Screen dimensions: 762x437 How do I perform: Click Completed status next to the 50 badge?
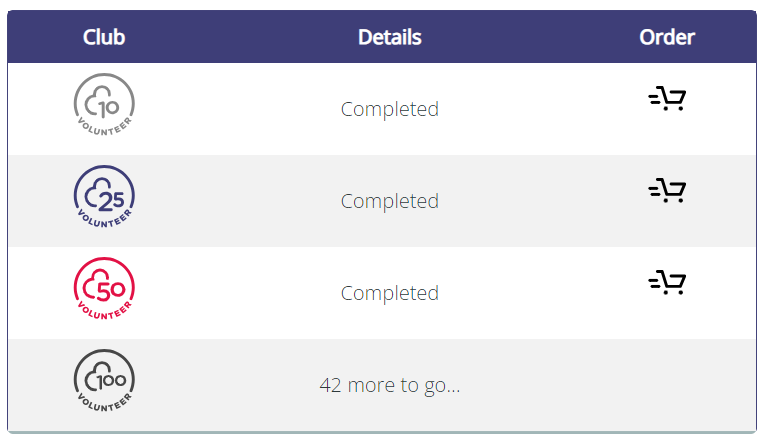coord(390,293)
